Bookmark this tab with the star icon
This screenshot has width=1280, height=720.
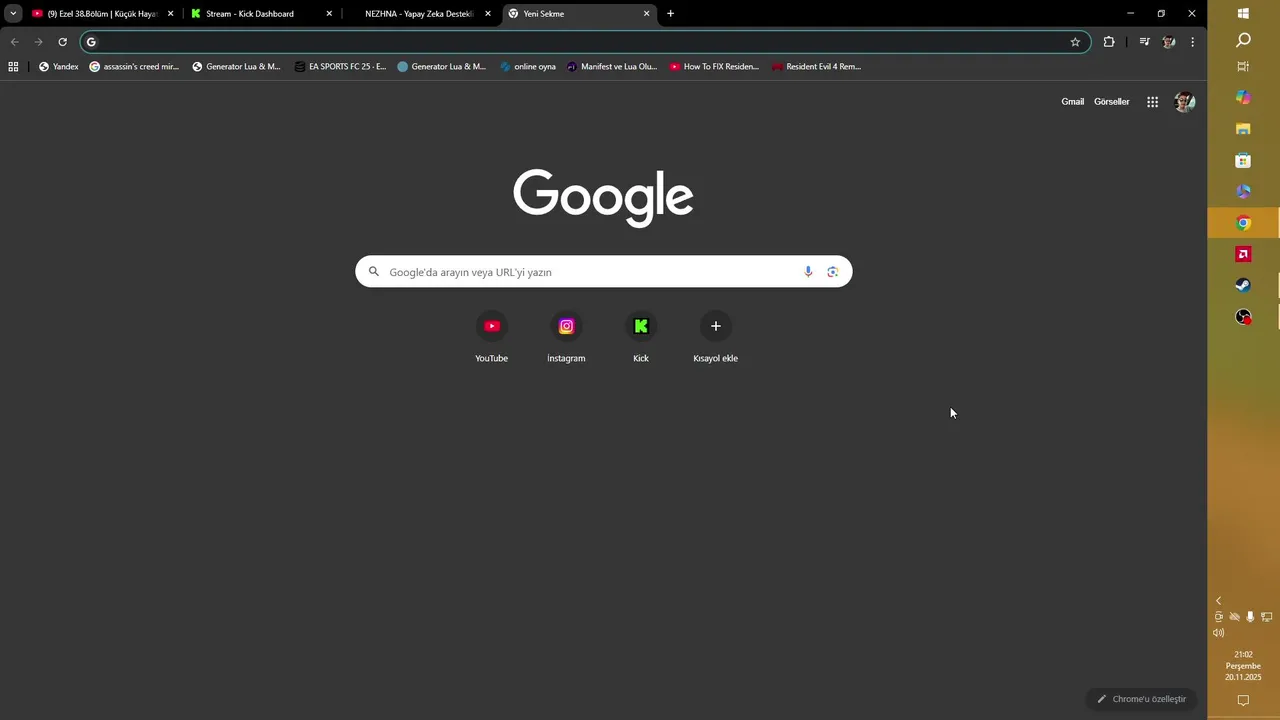tap(1075, 42)
